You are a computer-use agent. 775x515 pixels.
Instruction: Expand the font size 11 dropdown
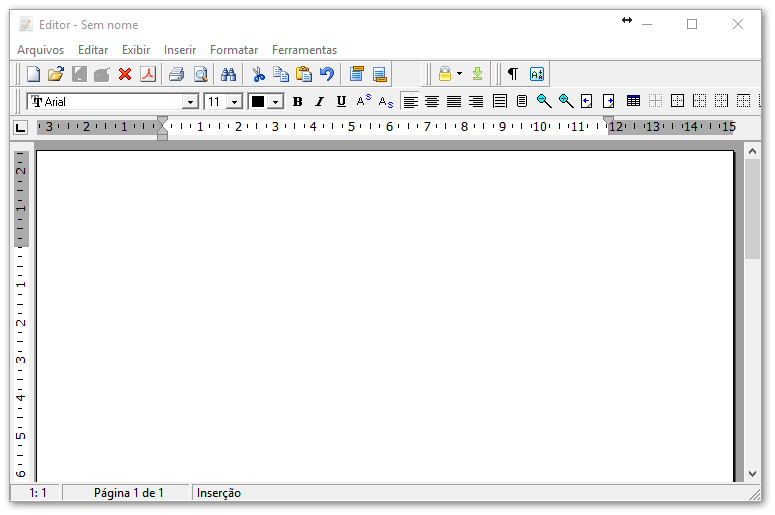tap(235, 102)
